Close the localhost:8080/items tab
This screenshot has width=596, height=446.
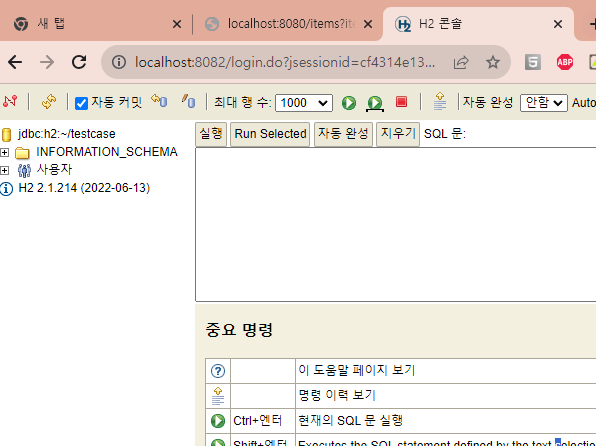(x=368, y=24)
